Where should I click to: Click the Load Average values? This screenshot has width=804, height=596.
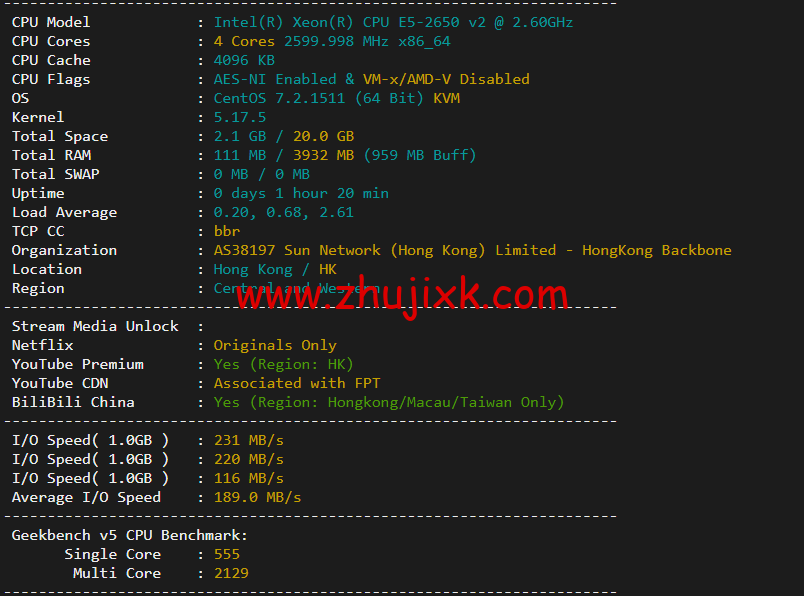[284, 212]
